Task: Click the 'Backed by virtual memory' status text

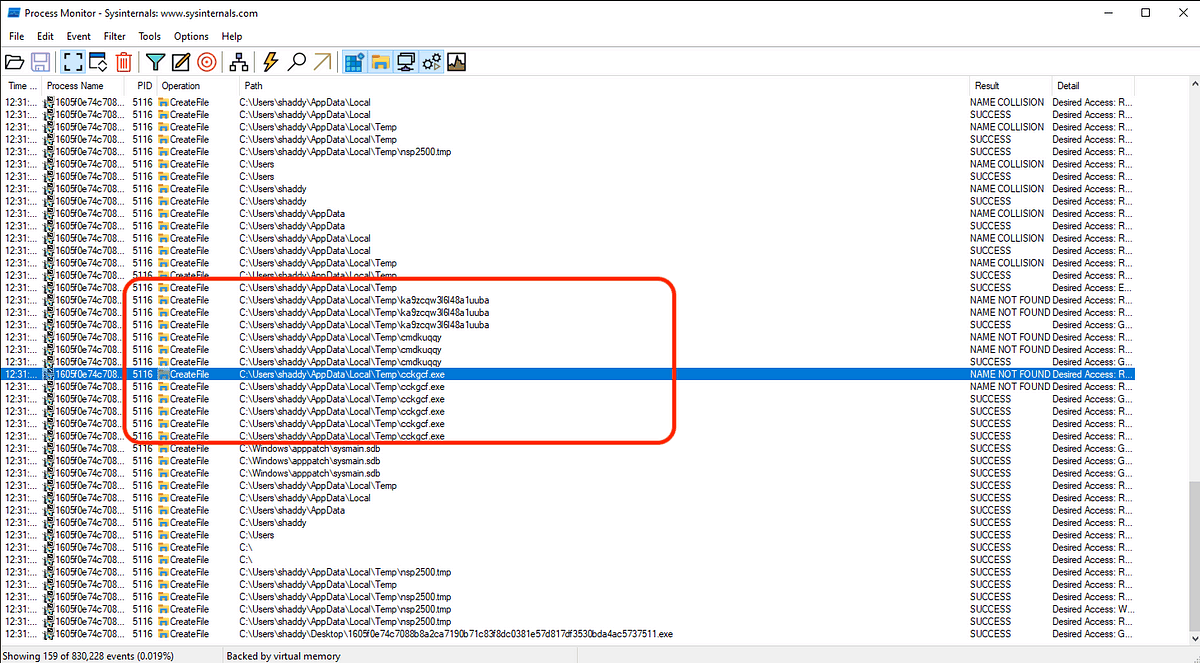Action: 283,656
